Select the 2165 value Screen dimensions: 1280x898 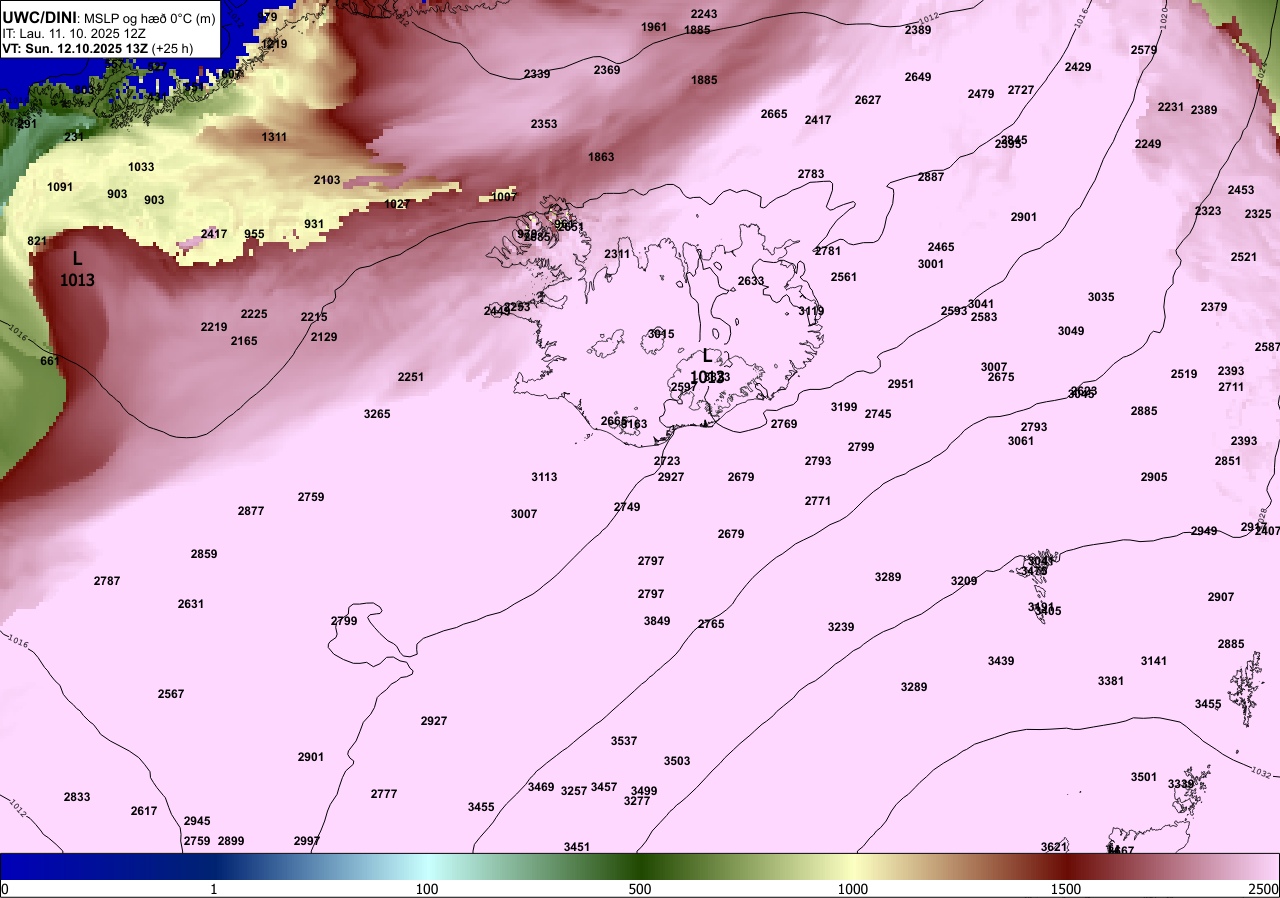[244, 341]
